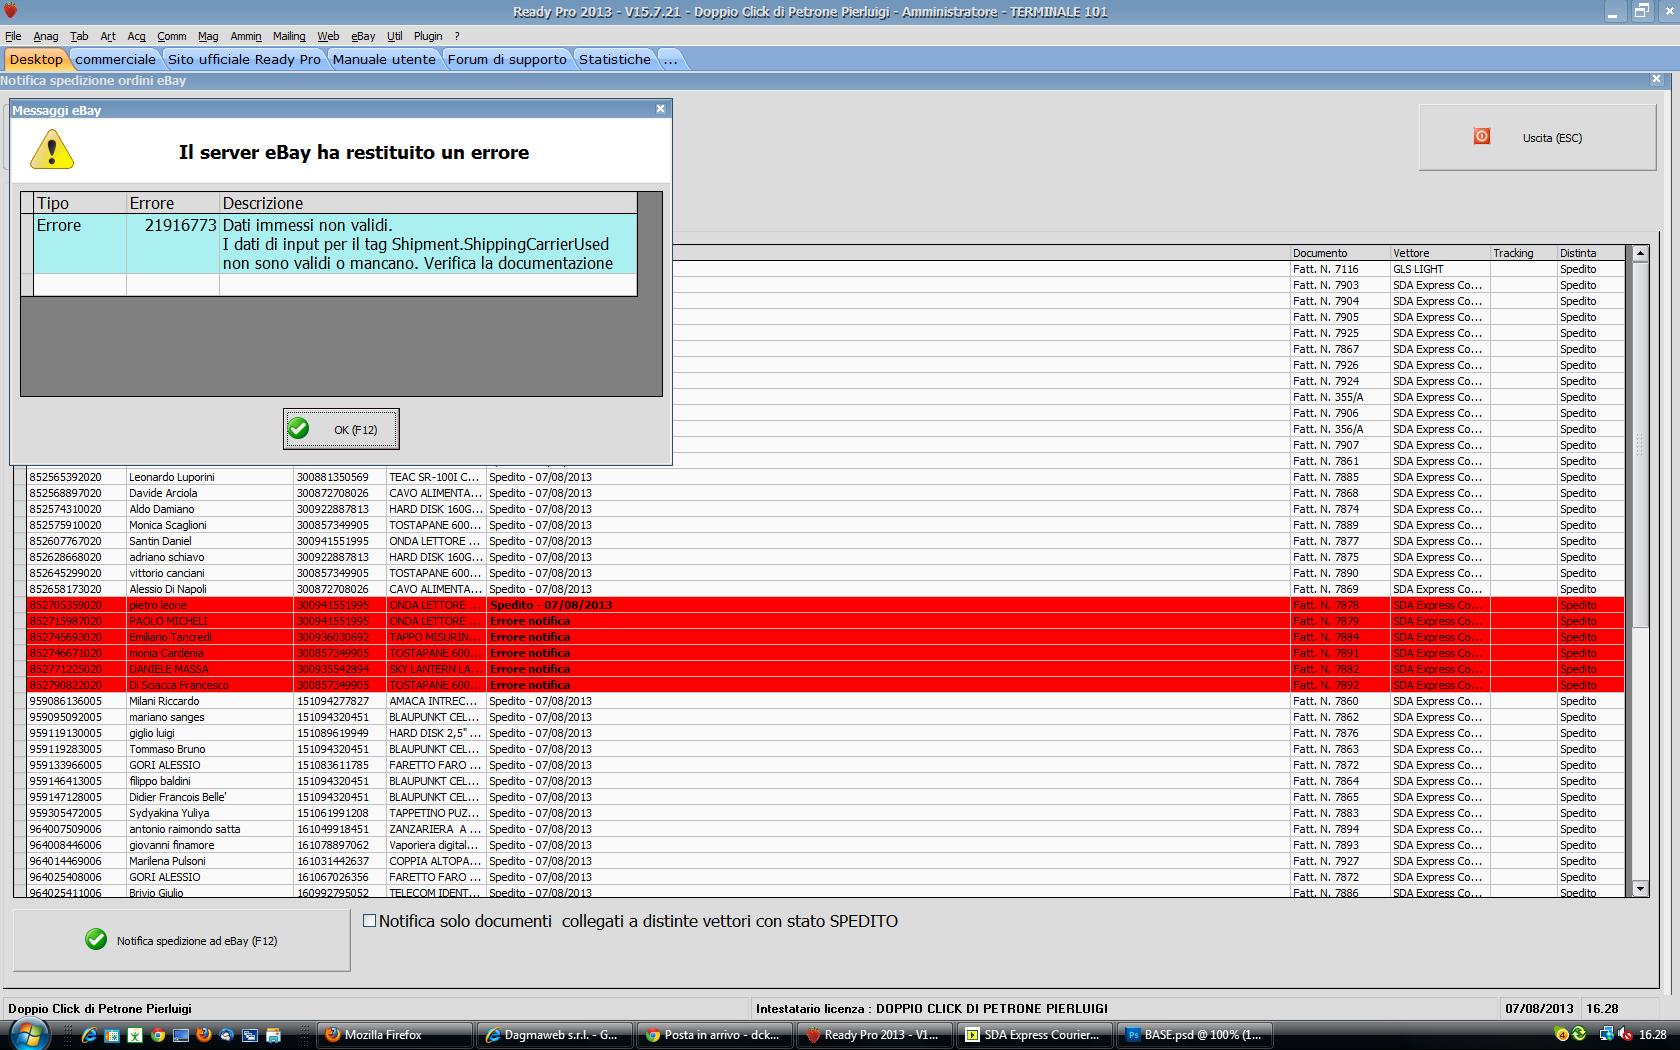Image resolution: width=1680 pixels, height=1050 pixels.
Task: Select error code 21916773 cell
Action: point(173,243)
